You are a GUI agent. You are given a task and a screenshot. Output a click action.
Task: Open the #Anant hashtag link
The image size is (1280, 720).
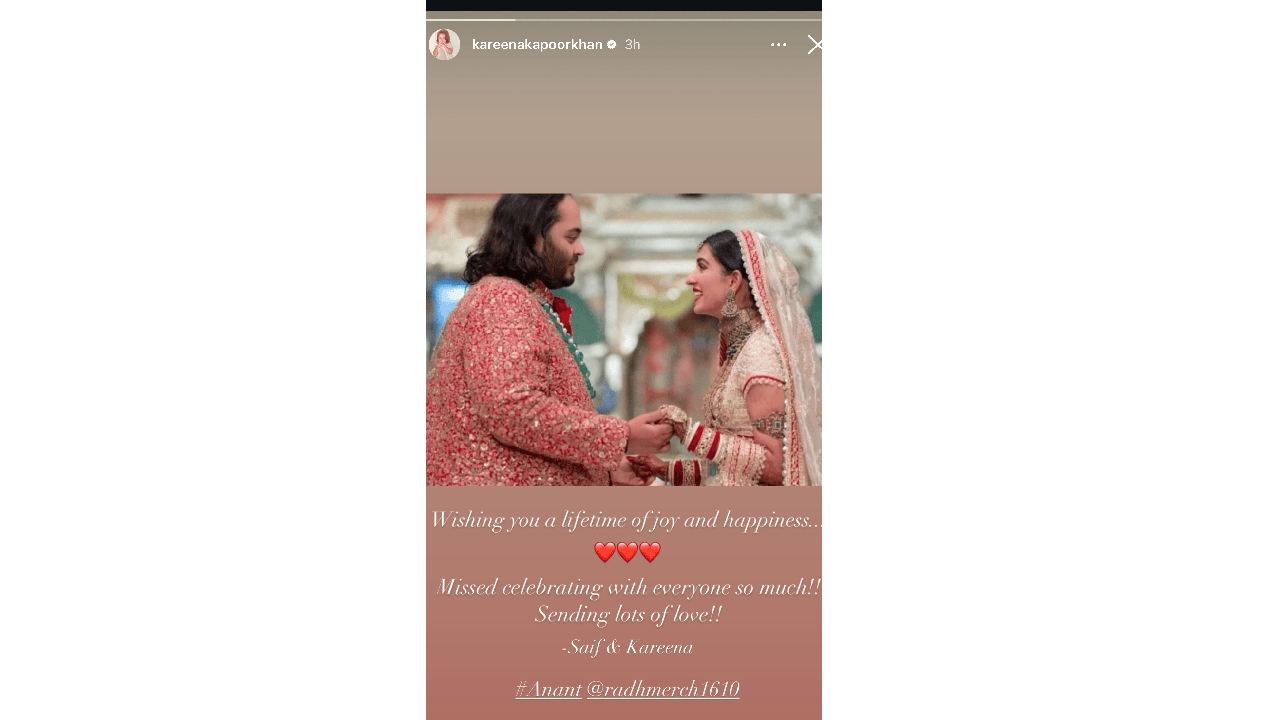[548, 689]
